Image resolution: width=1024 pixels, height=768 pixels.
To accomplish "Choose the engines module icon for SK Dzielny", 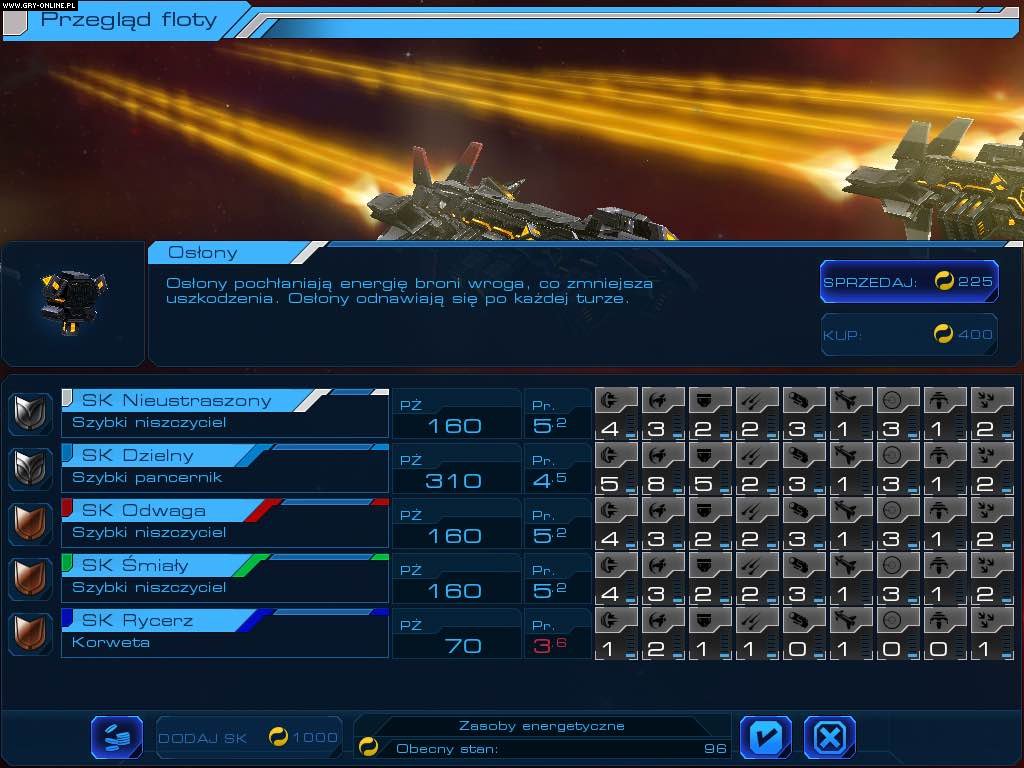I will [x=616, y=455].
